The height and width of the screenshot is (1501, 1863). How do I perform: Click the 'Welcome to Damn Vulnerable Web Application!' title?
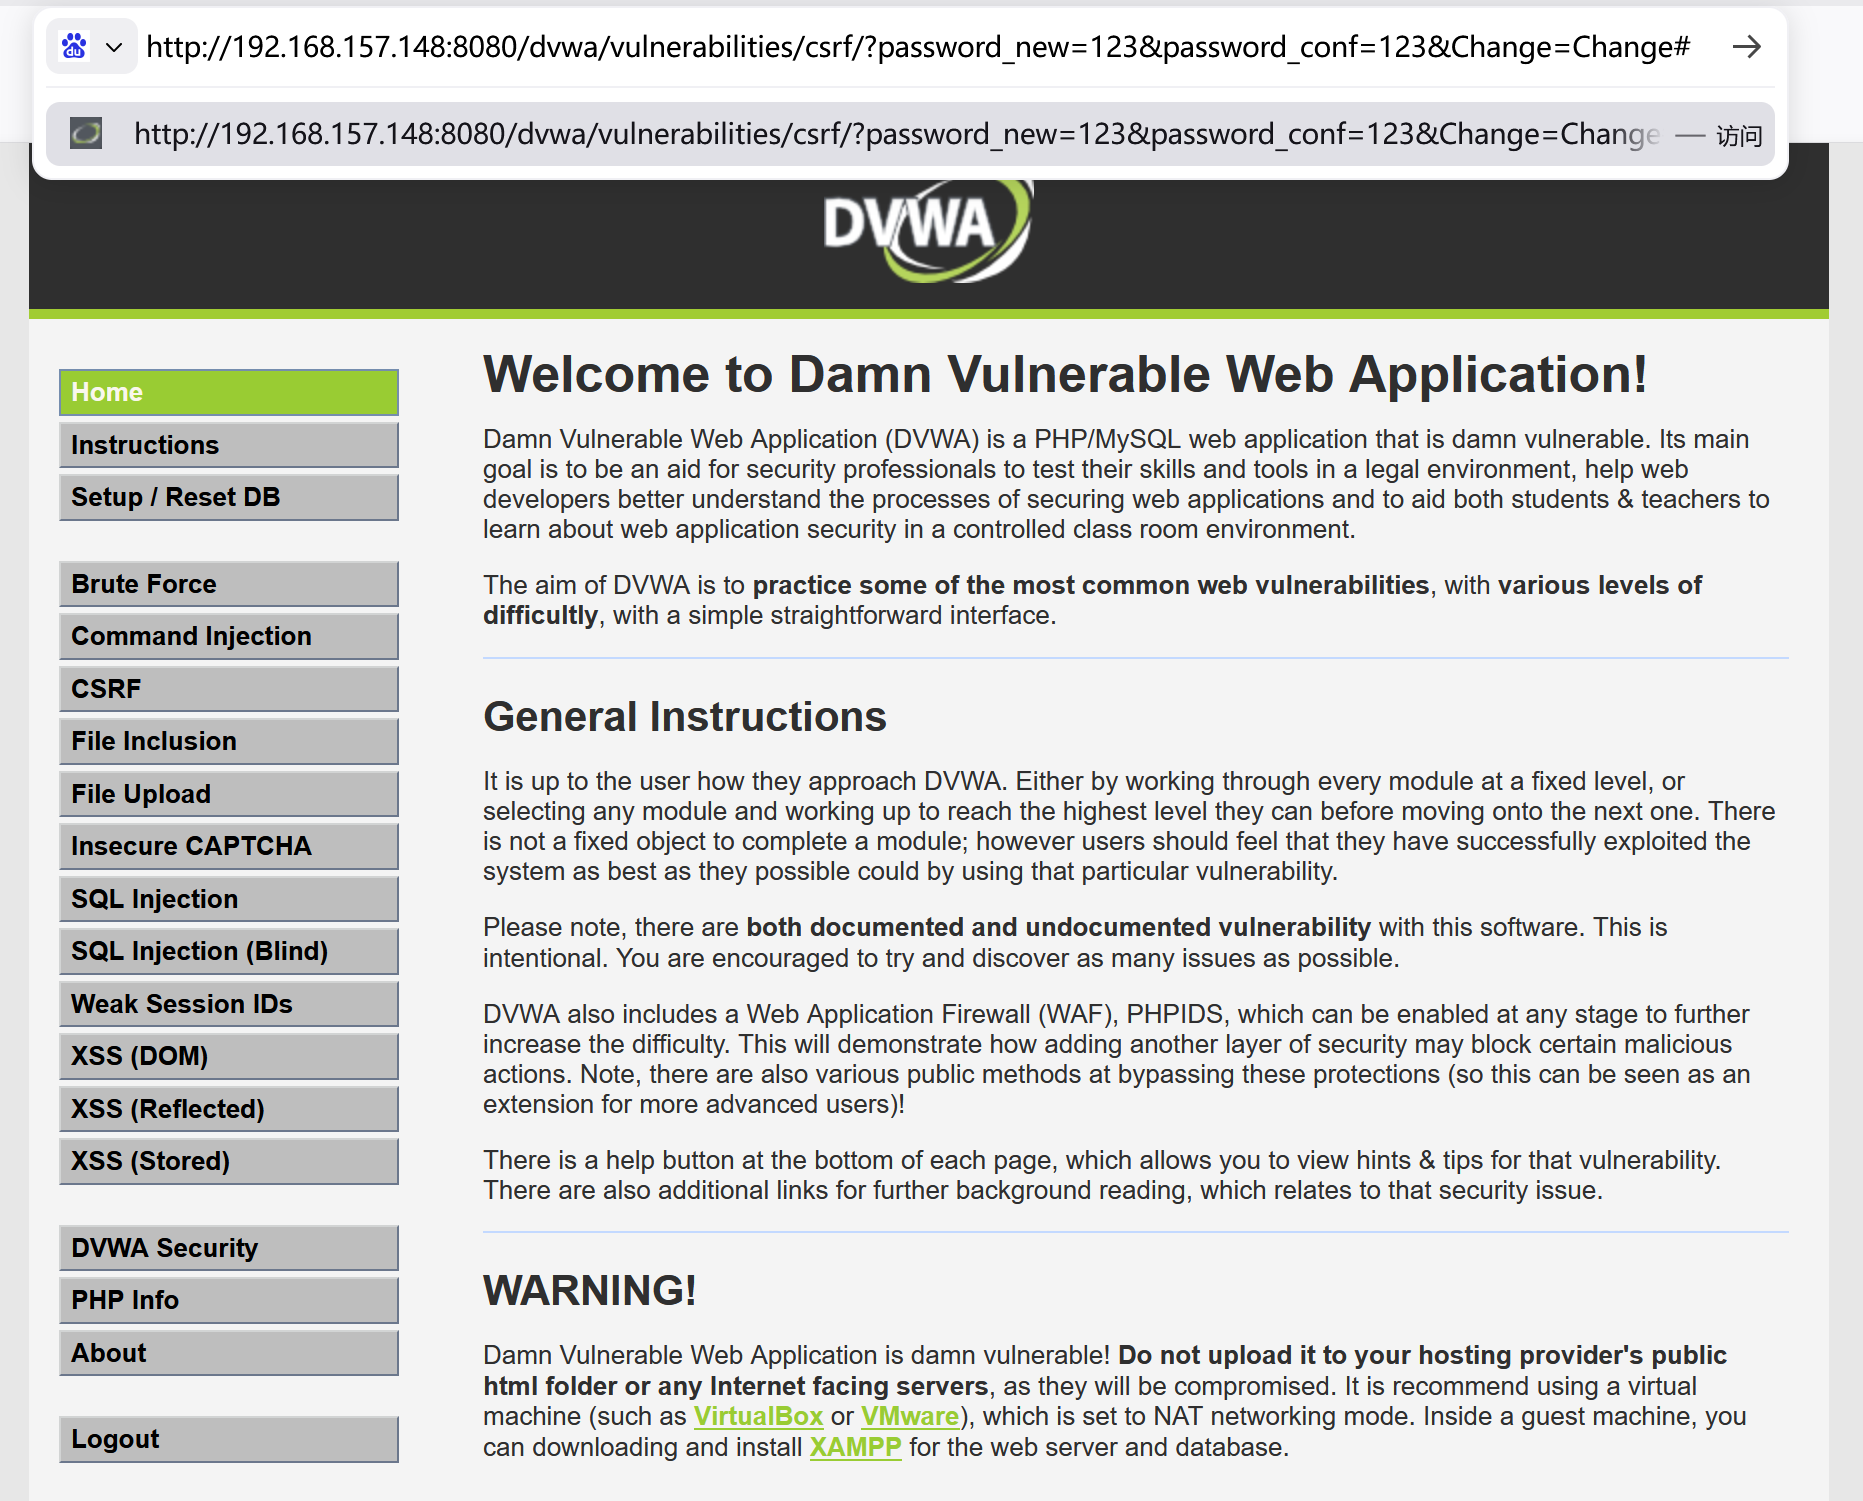pos(1065,375)
